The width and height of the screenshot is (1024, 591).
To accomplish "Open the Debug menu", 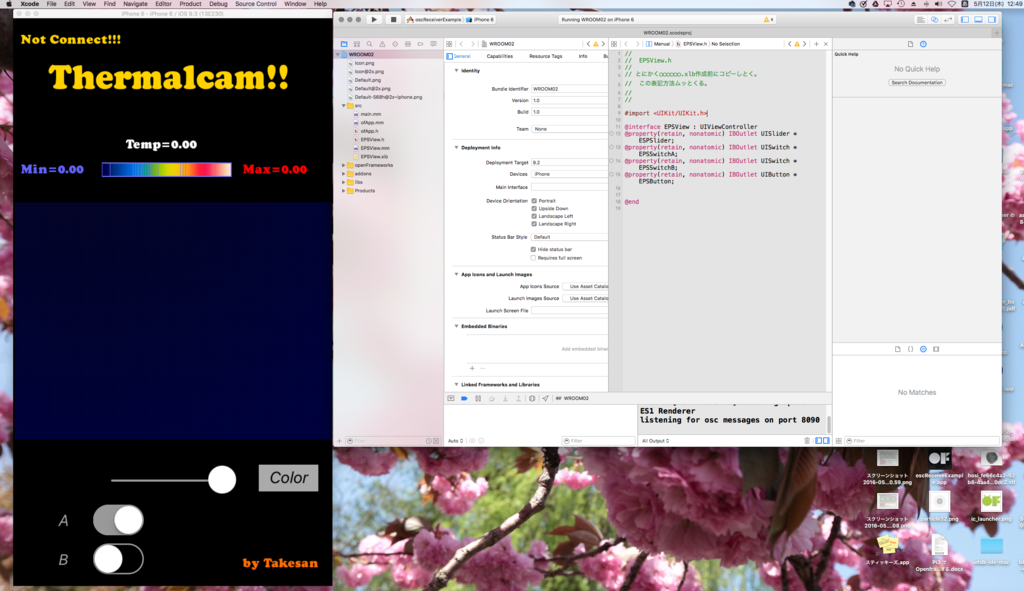I will [218, 4].
